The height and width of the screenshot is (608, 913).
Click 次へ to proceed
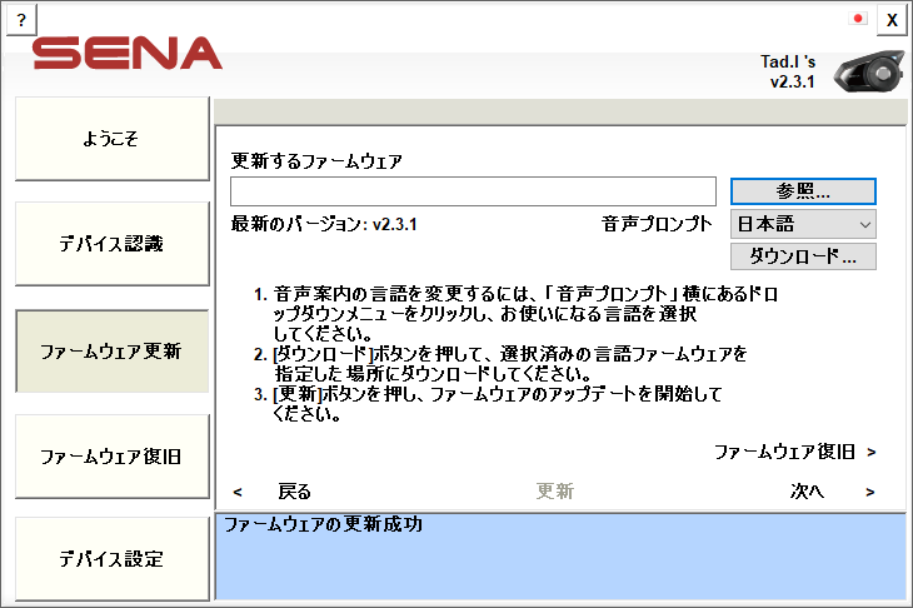point(806,492)
